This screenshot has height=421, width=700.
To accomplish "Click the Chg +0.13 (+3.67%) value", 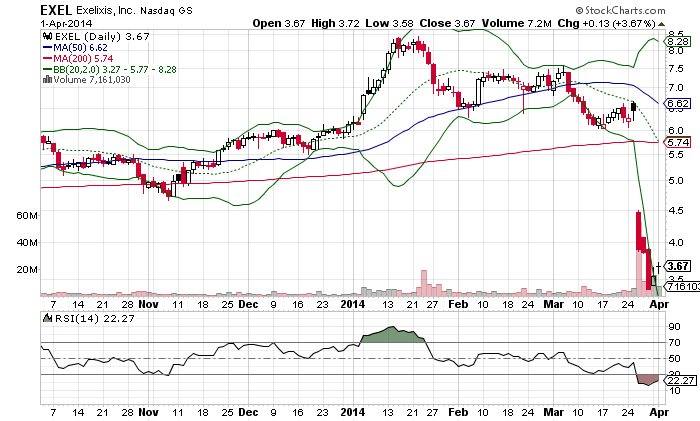I will click(607, 23).
